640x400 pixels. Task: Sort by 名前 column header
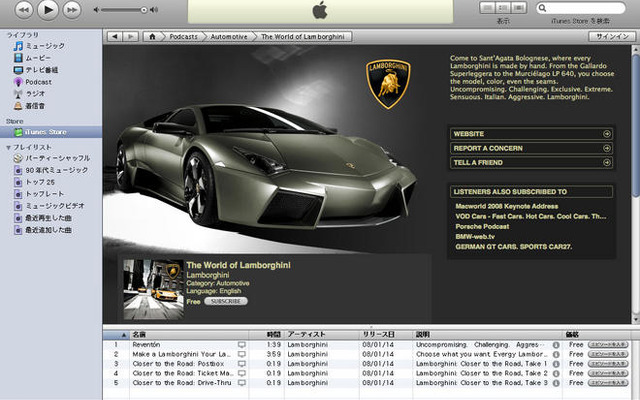(189, 335)
